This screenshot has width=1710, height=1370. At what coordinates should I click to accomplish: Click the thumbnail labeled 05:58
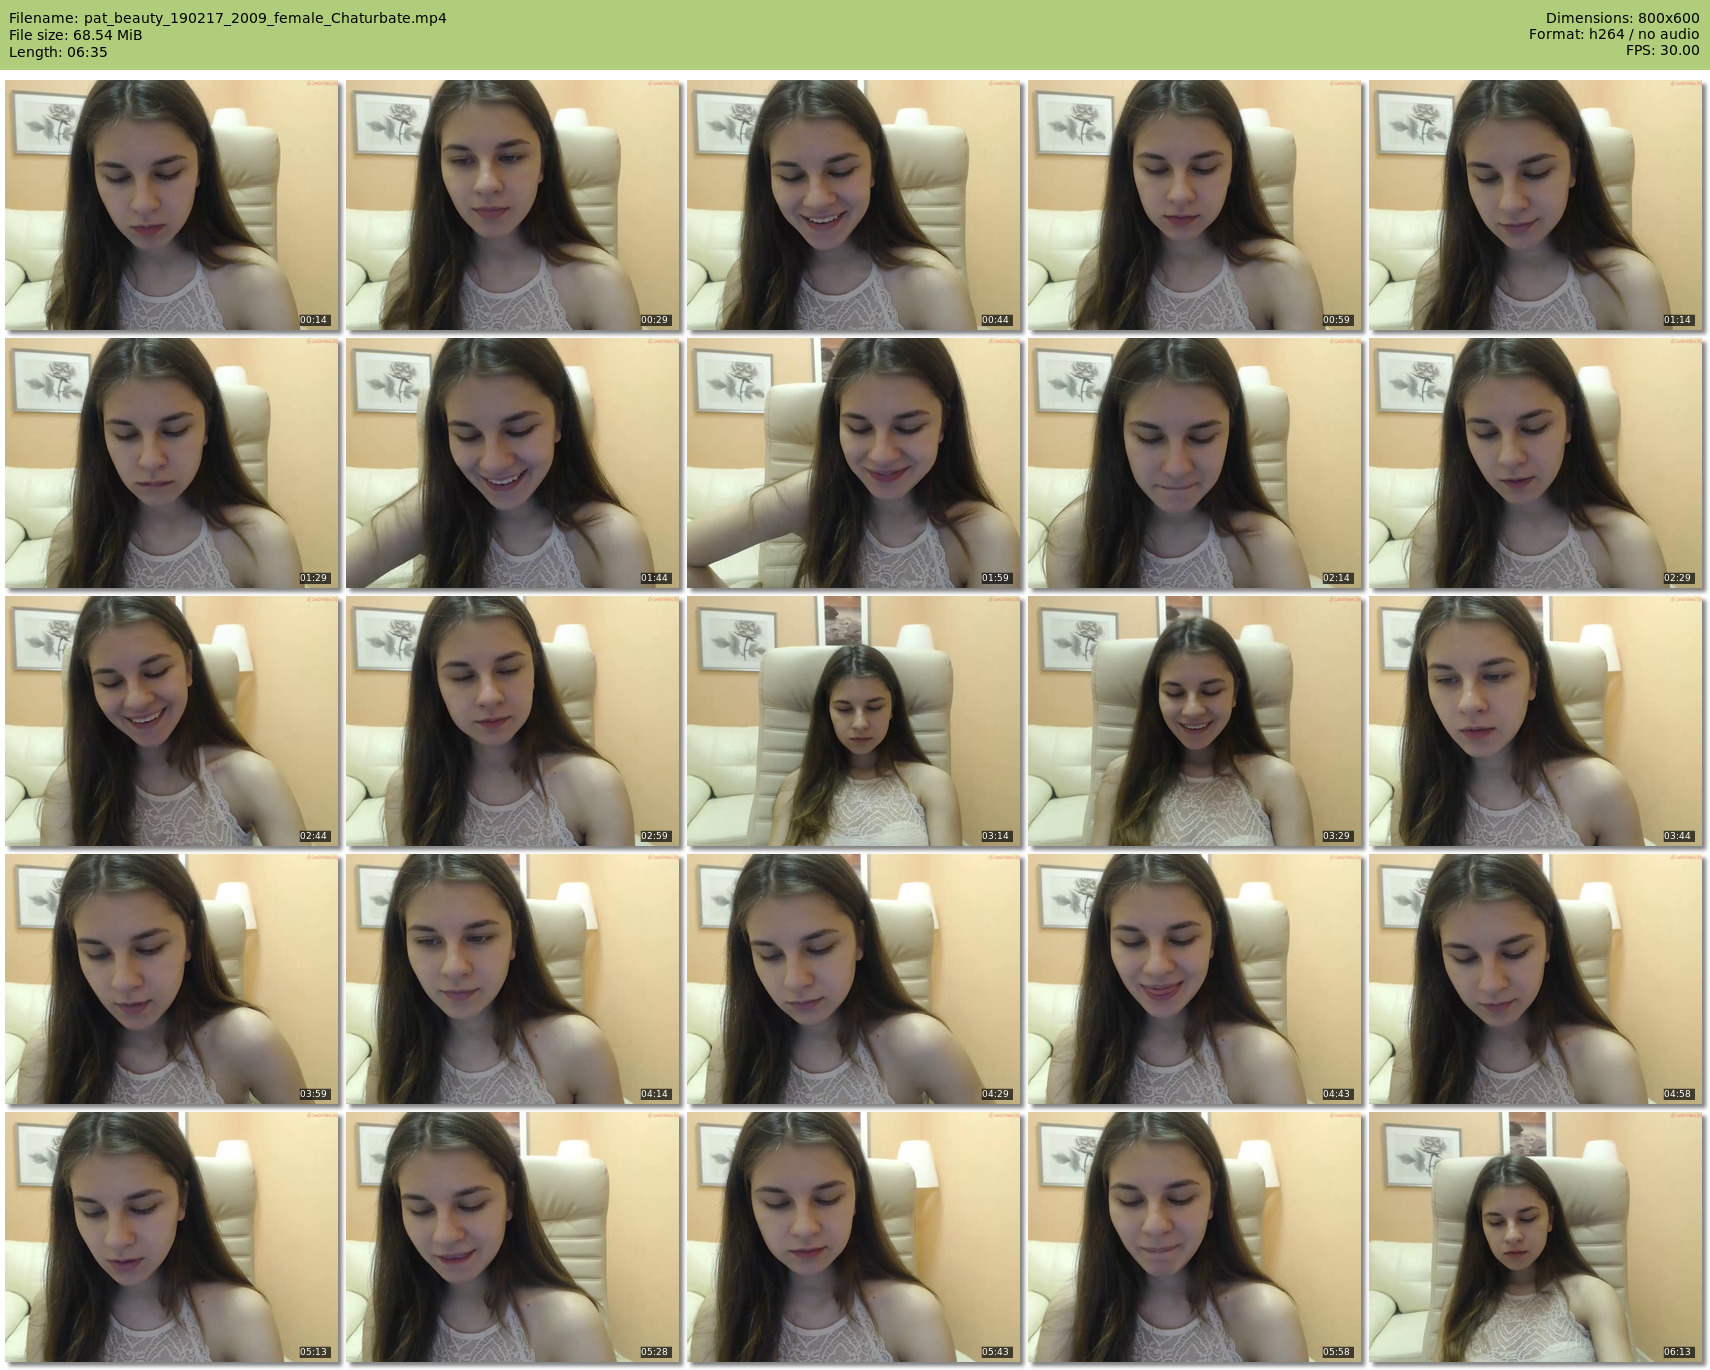point(1195,1237)
